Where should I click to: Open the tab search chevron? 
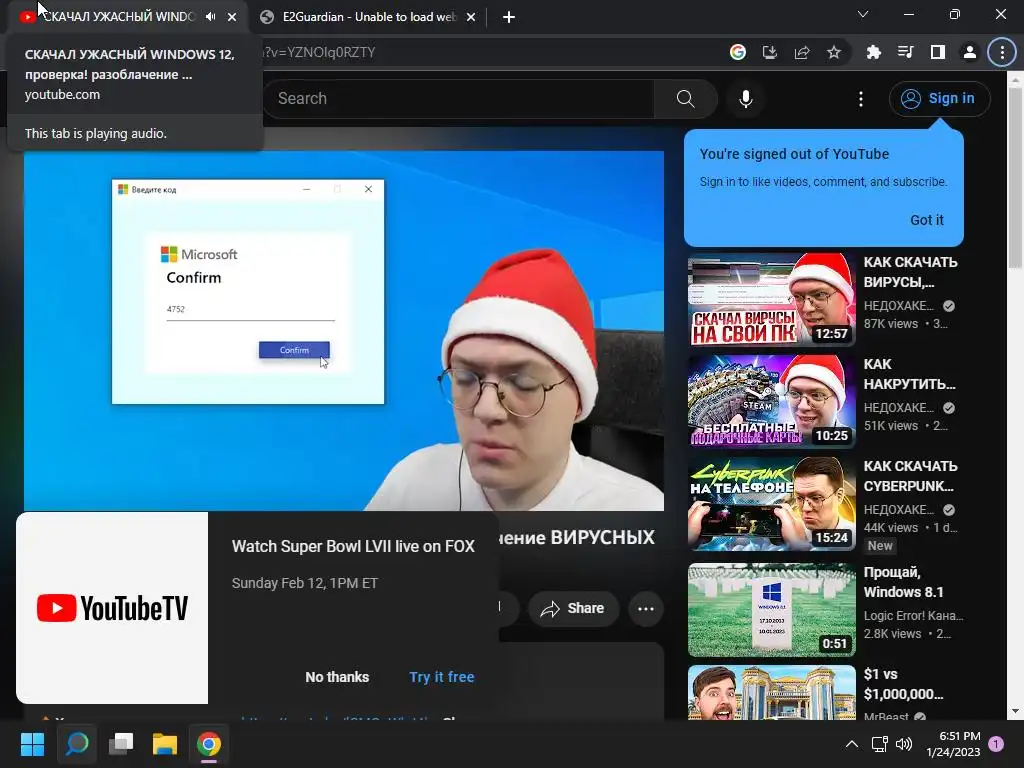[x=863, y=14]
